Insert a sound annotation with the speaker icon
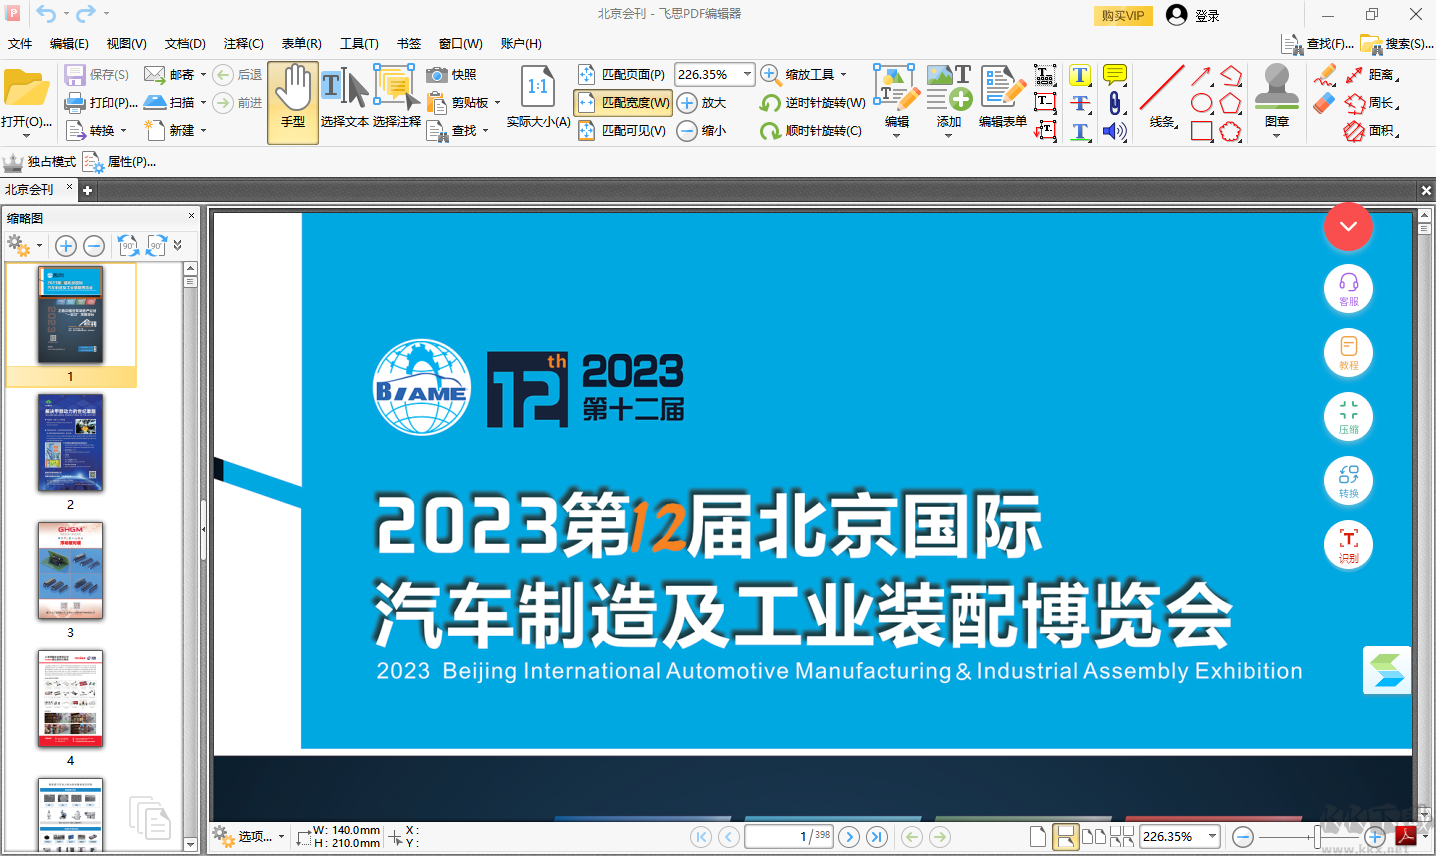 tap(1115, 130)
